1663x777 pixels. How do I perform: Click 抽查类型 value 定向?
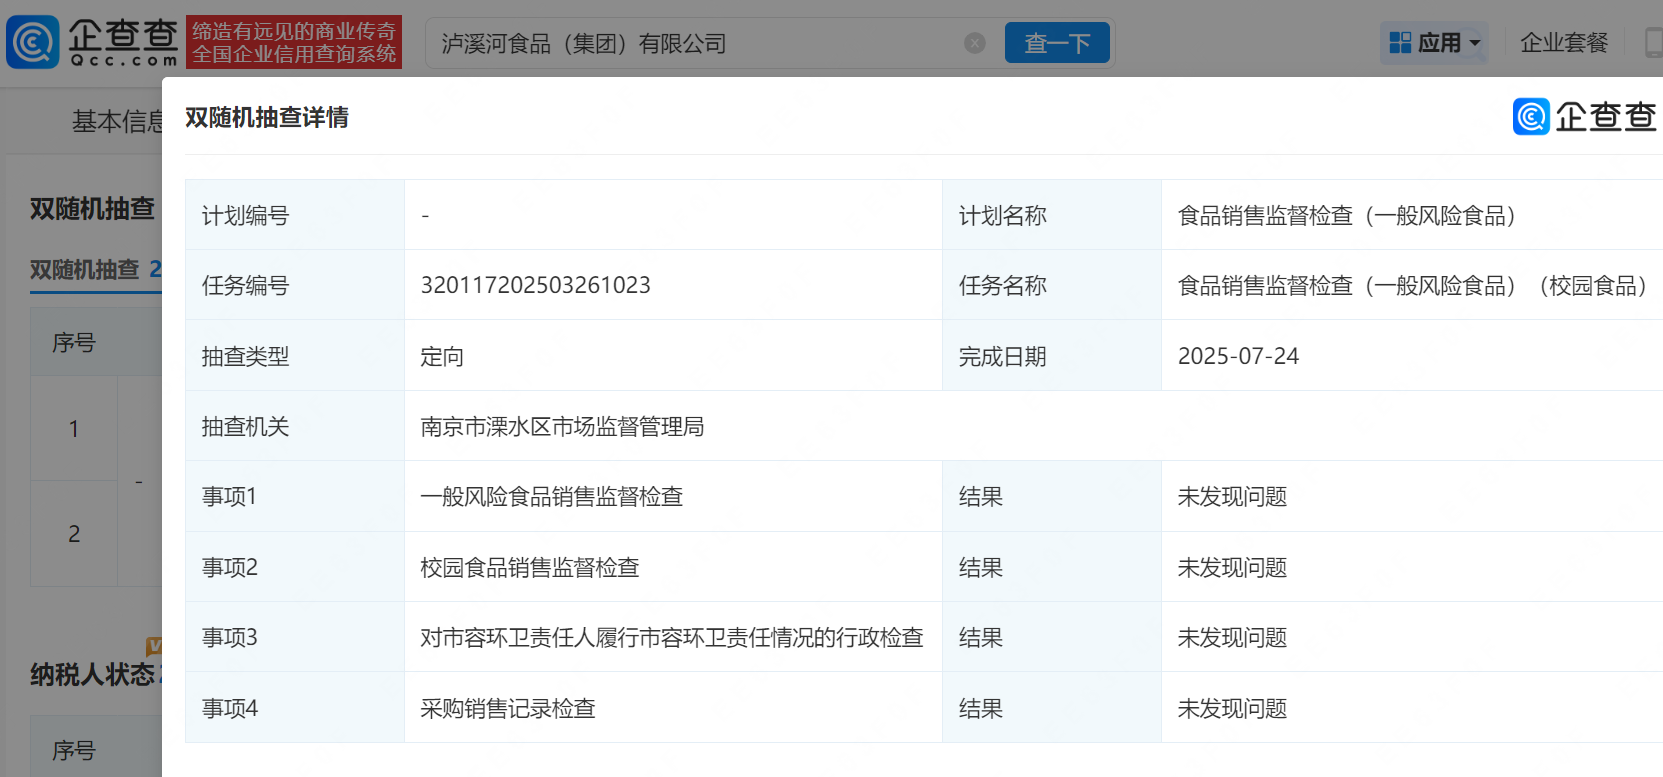pyautogui.click(x=442, y=357)
